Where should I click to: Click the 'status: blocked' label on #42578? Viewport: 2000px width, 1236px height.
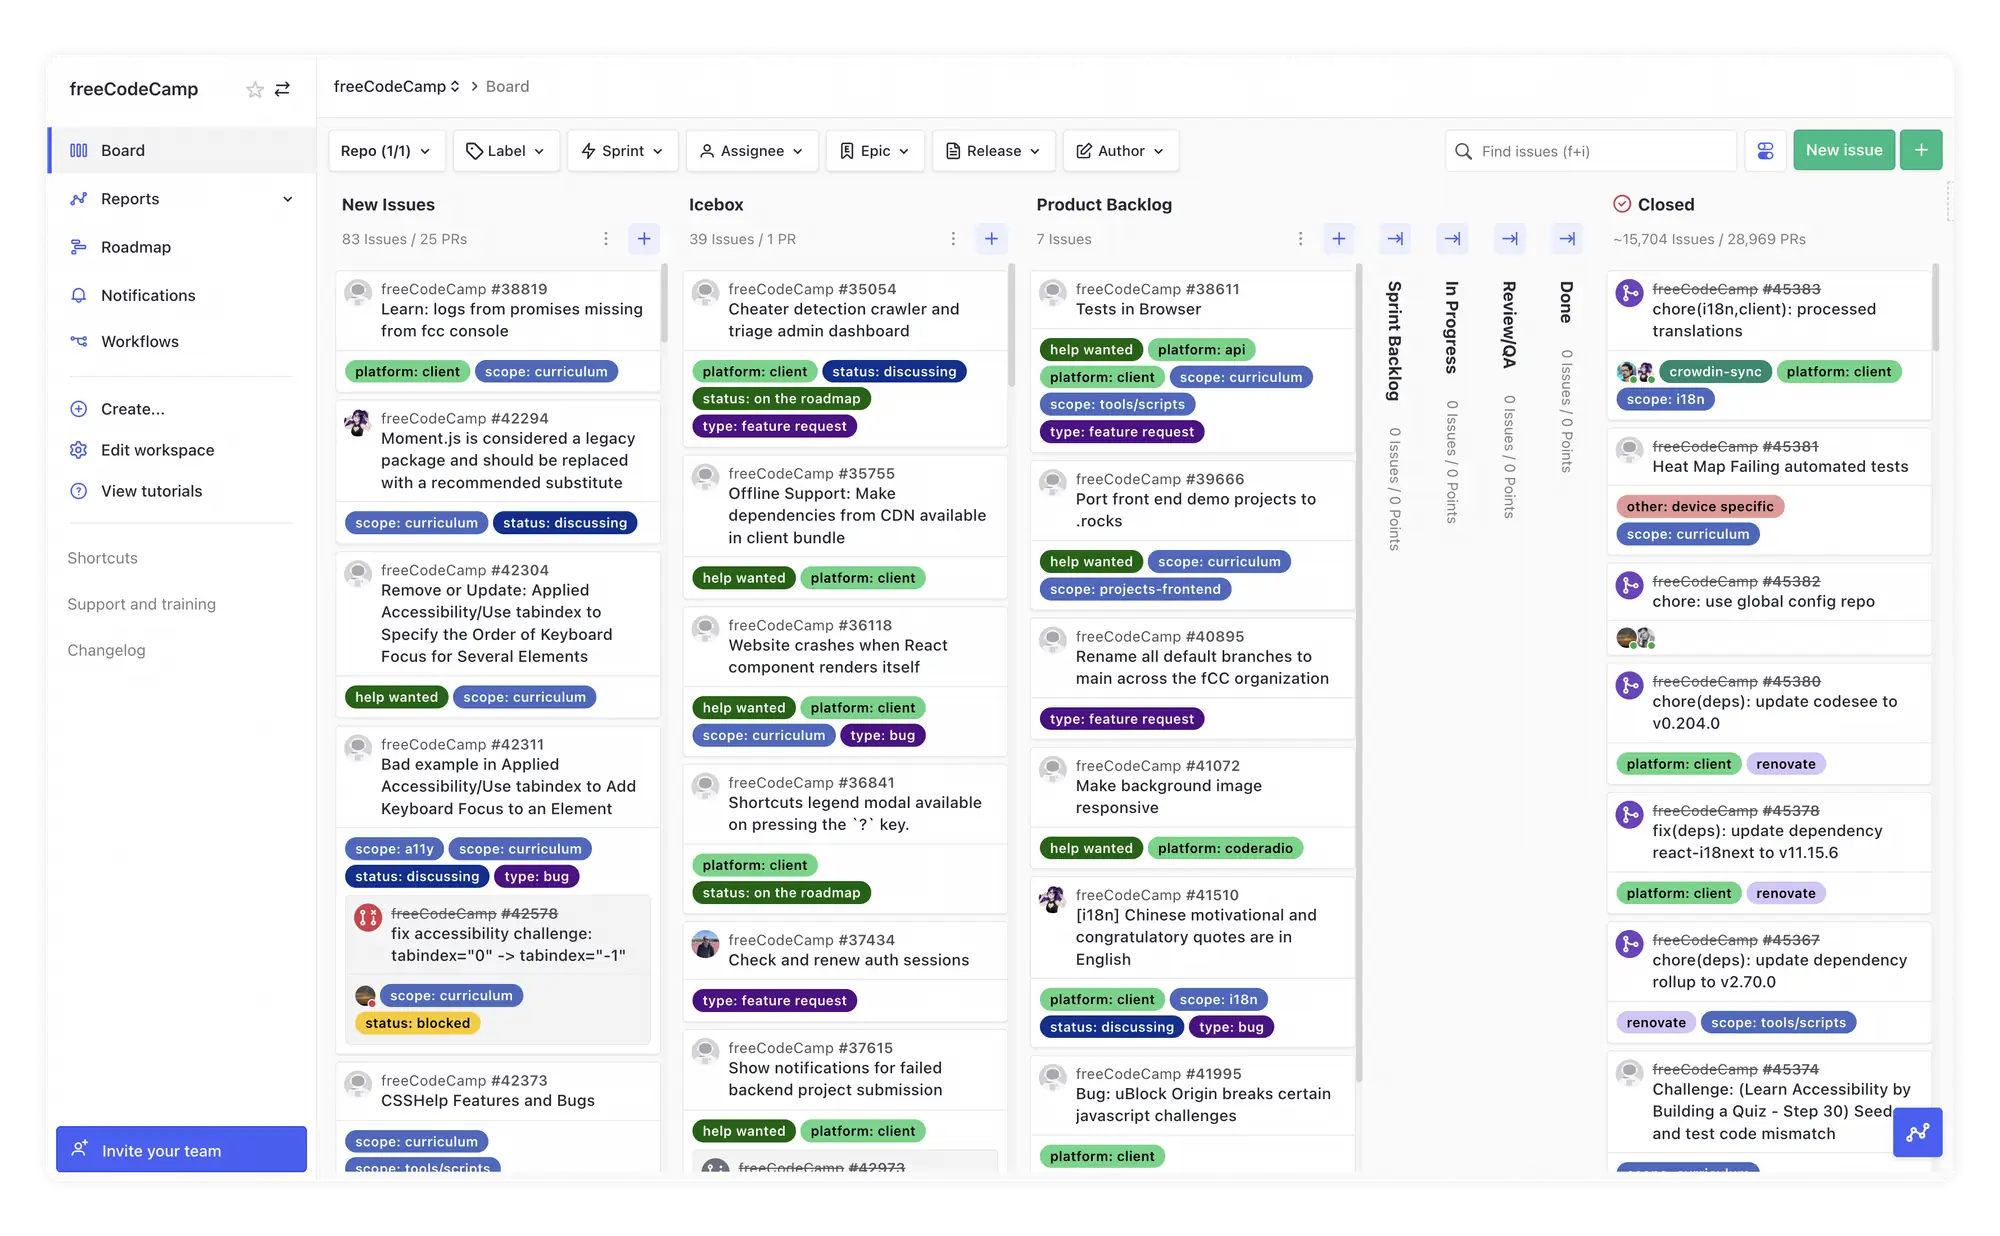pyautogui.click(x=418, y=1023)
